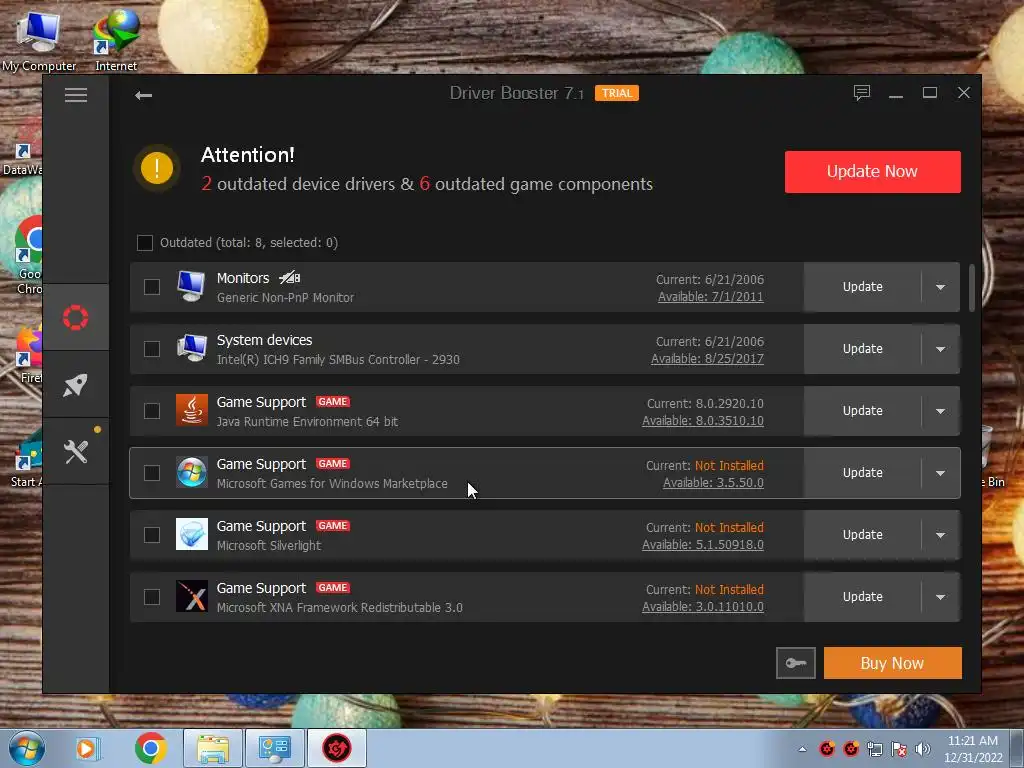Expand dropdown arrow for Games for Windows Marketplace
This screenshot has width=1024, height=768.
(x=940, y=473)
